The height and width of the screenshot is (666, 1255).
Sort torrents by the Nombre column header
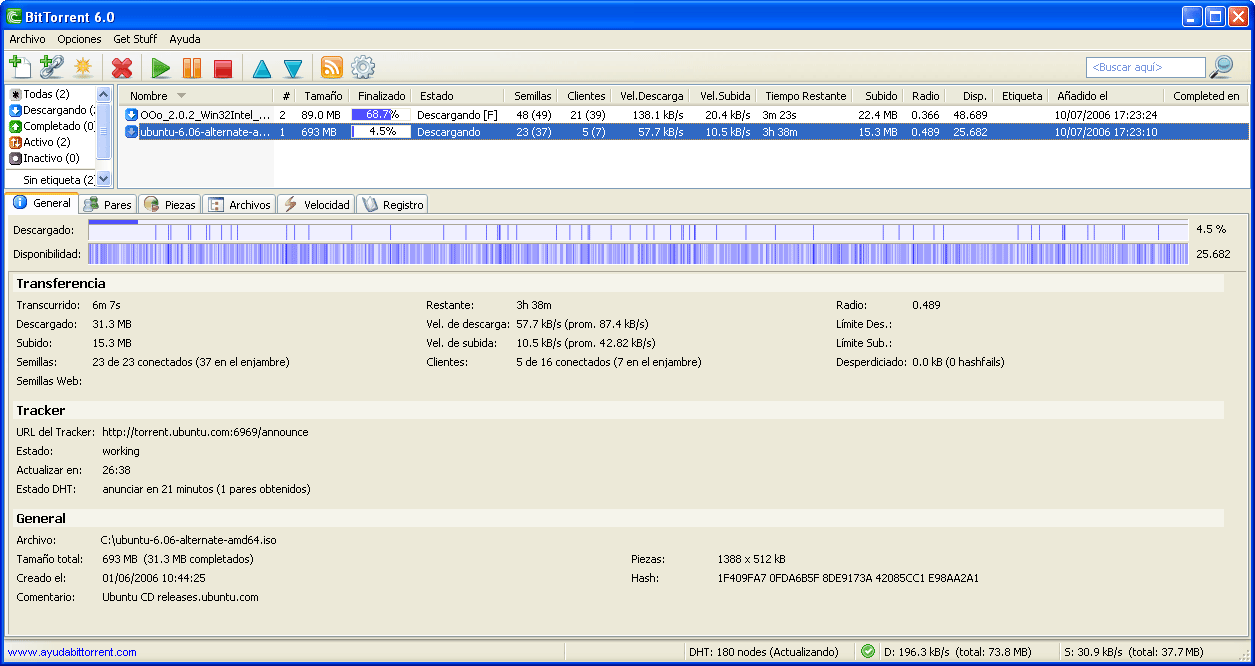coord(196,96)
